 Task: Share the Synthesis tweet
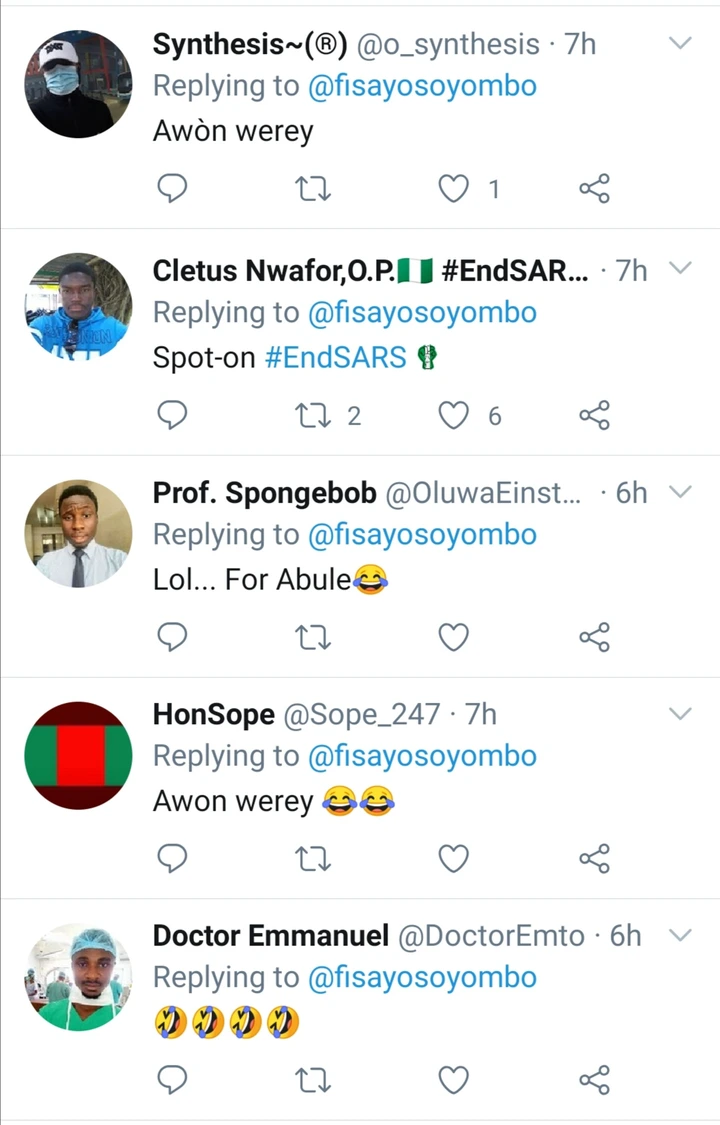[x=594, y=189]
